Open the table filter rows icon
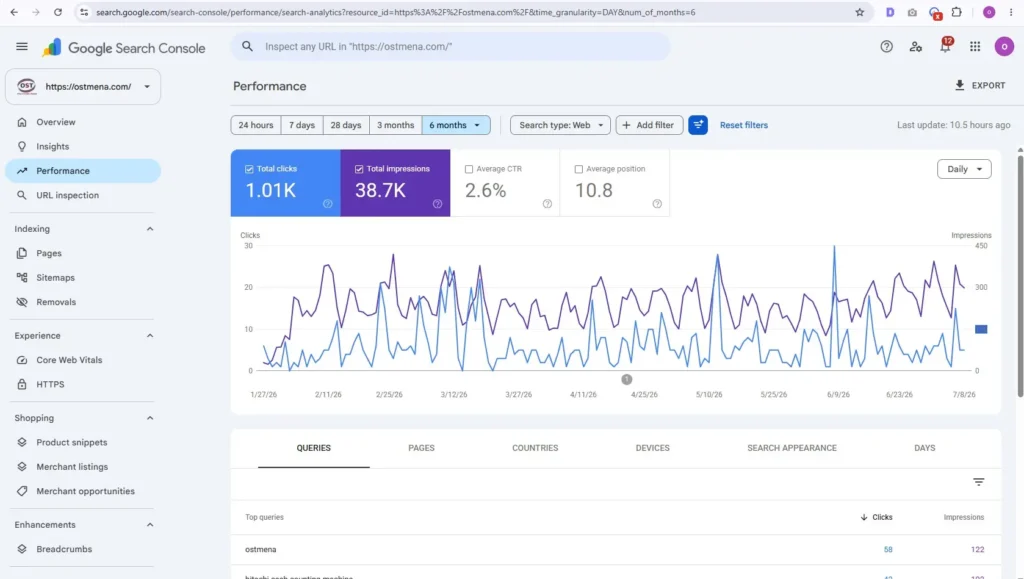1024x579 pixels. [978, 482]
